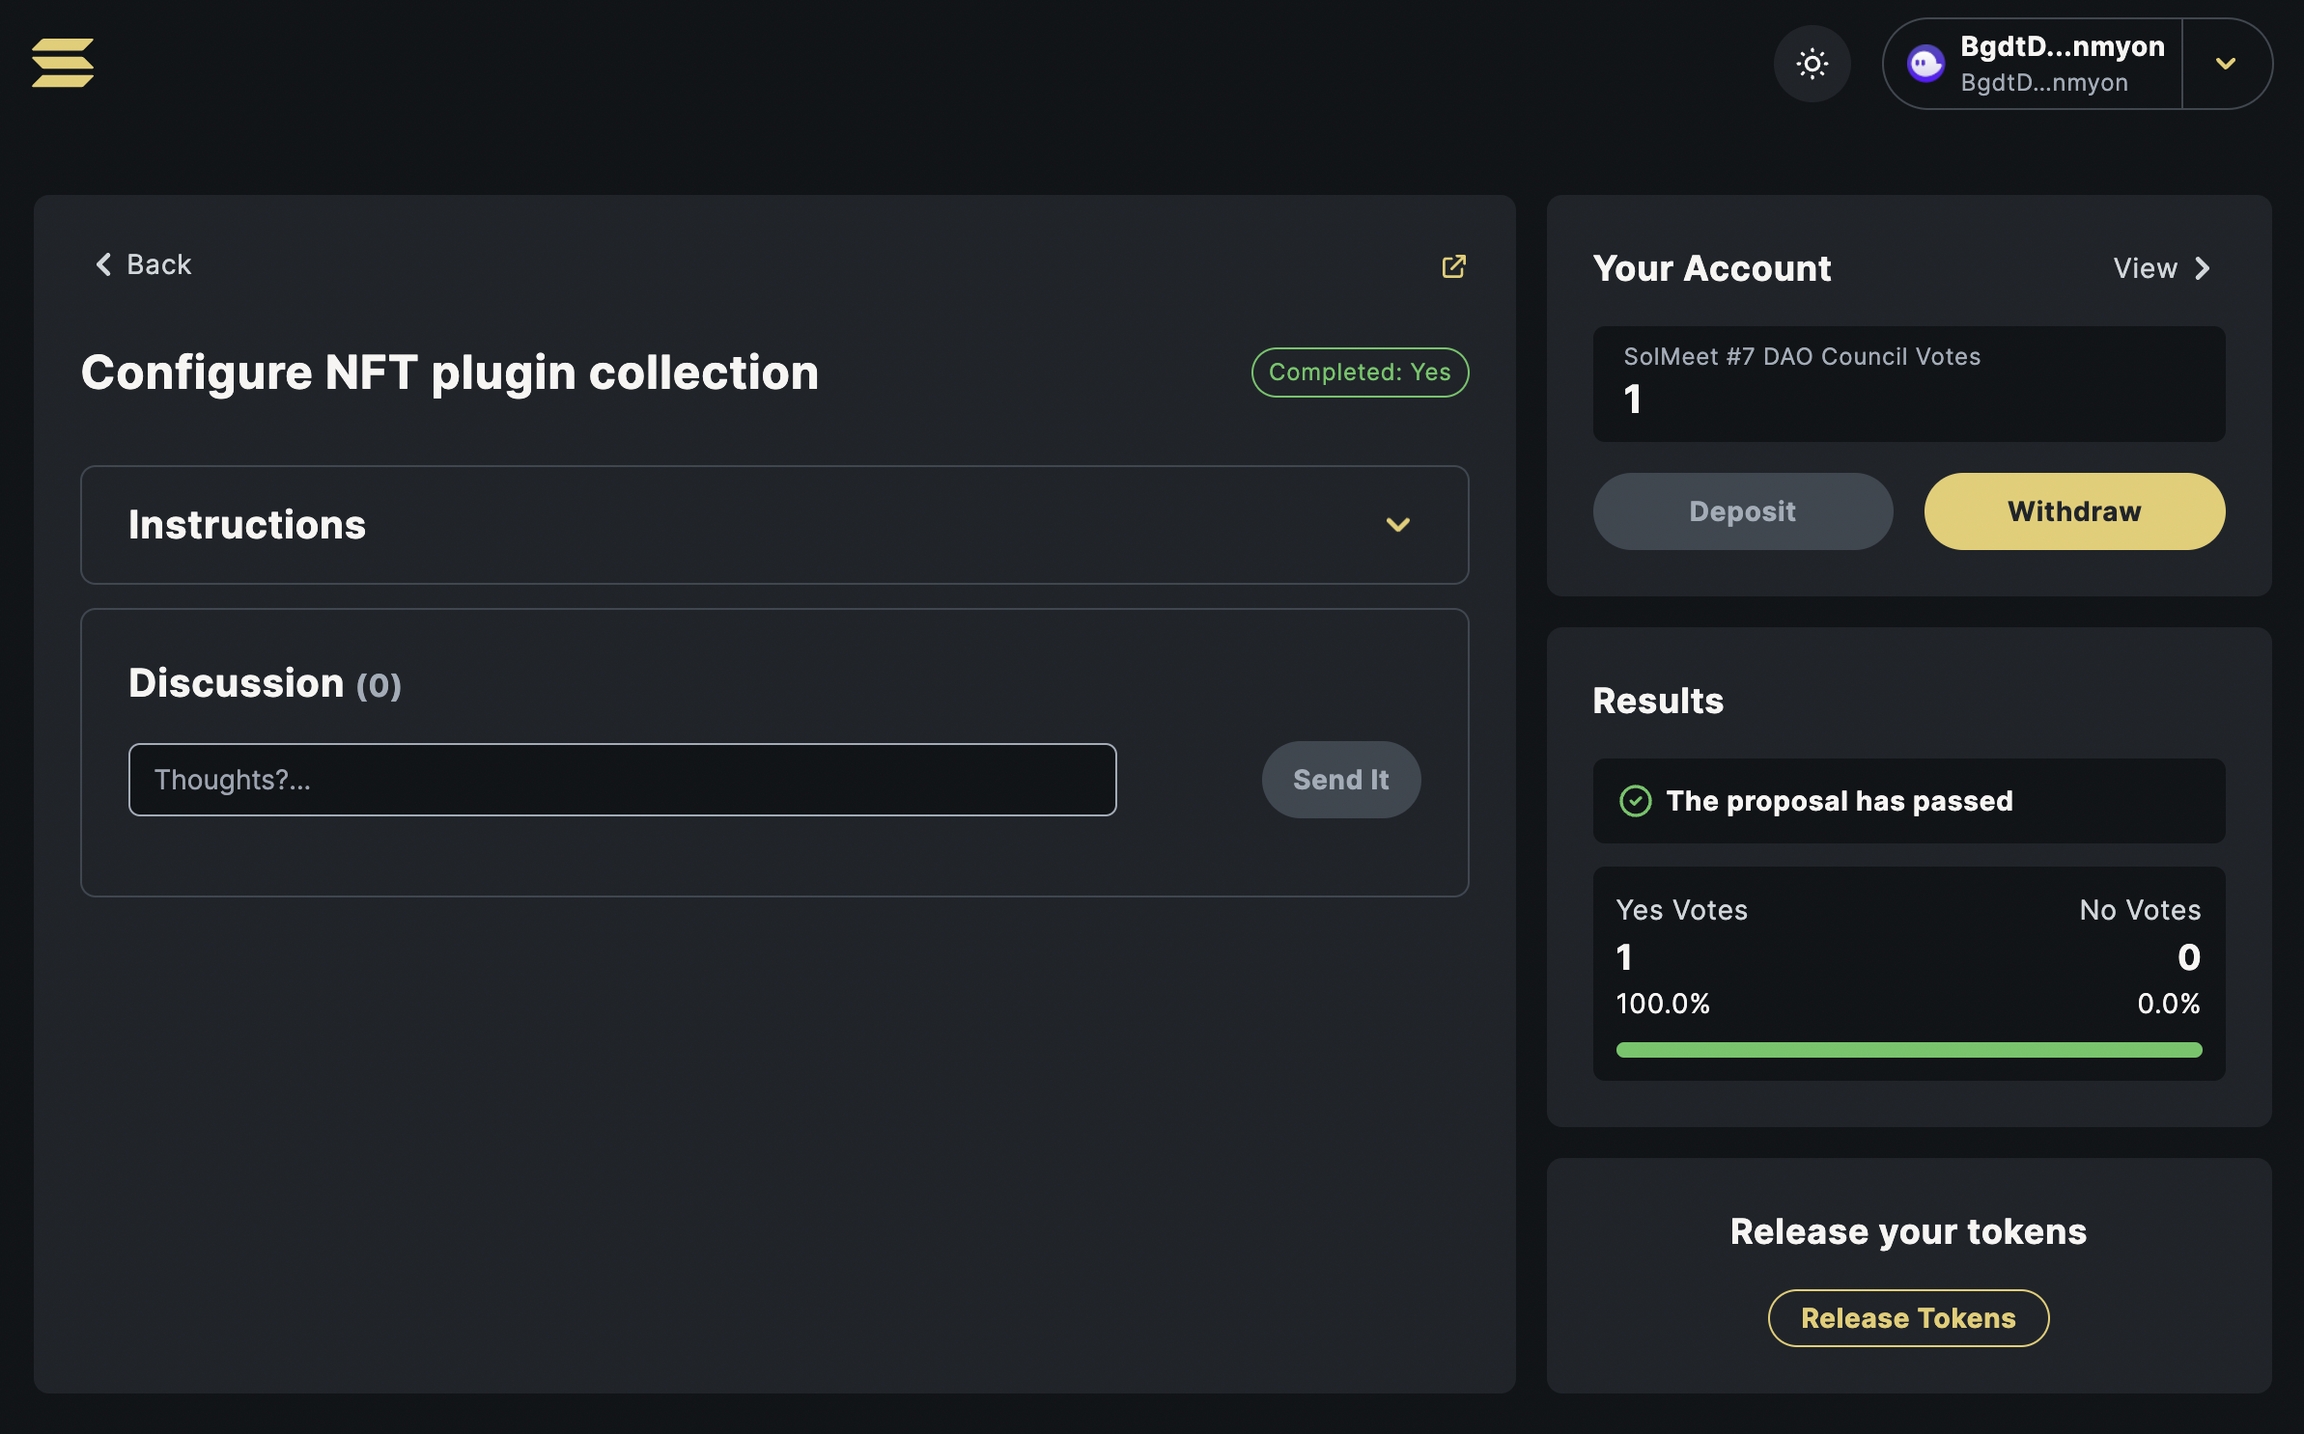Expand the Instructions section chevron
Viewport: 2304px width, 1434px height.
coord(1397,525)
